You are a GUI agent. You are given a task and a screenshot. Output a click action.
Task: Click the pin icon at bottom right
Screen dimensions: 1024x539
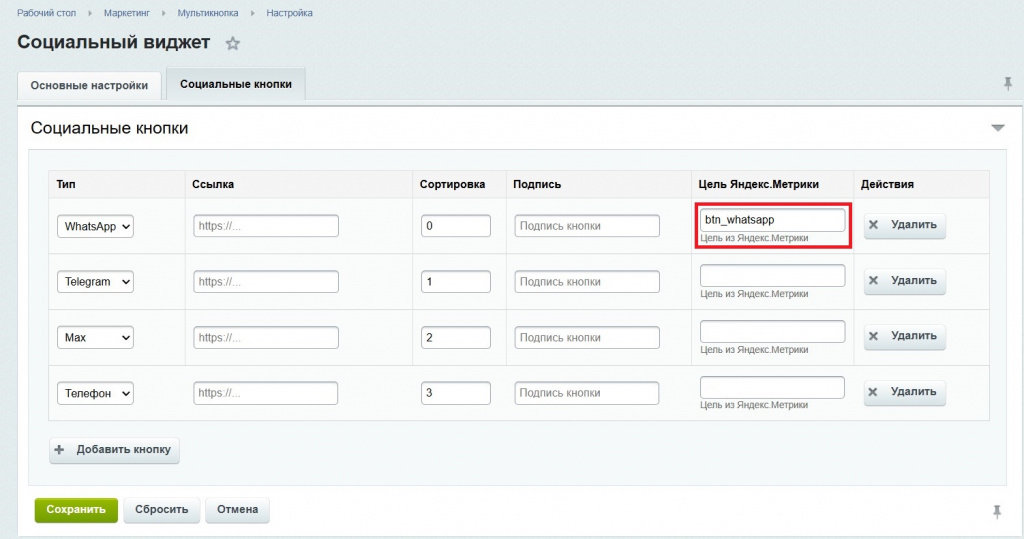click(996, 512)
